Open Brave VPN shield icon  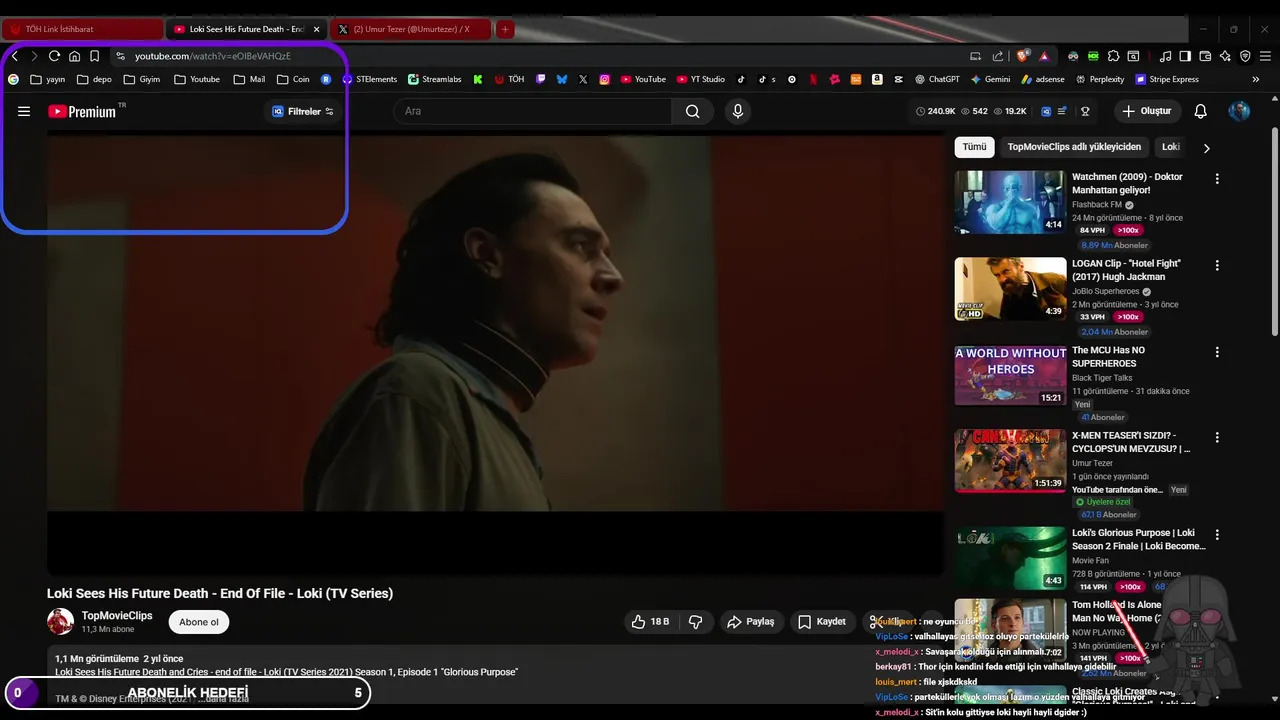[x=1245, y=56]
